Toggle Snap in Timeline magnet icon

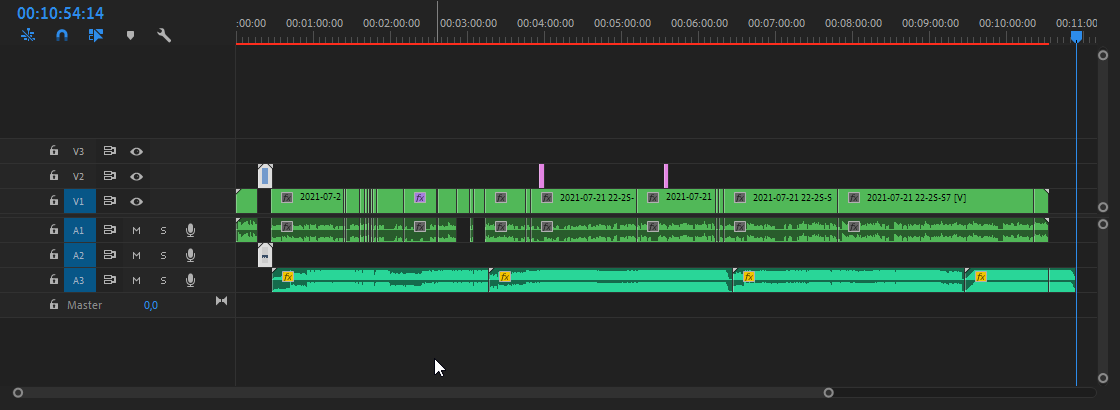[62, 35]
